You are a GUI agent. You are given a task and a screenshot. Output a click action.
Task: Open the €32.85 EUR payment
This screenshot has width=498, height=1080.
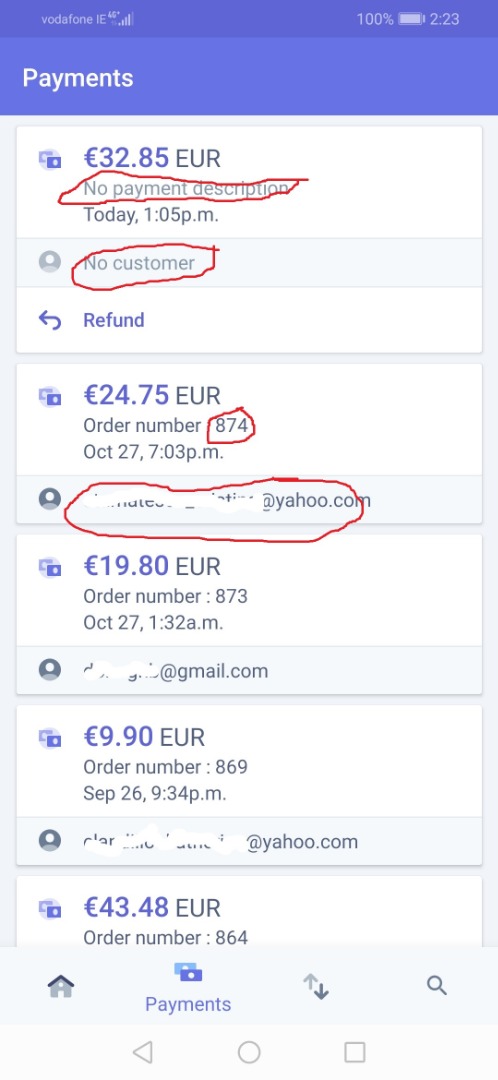[x=249, y=183]
